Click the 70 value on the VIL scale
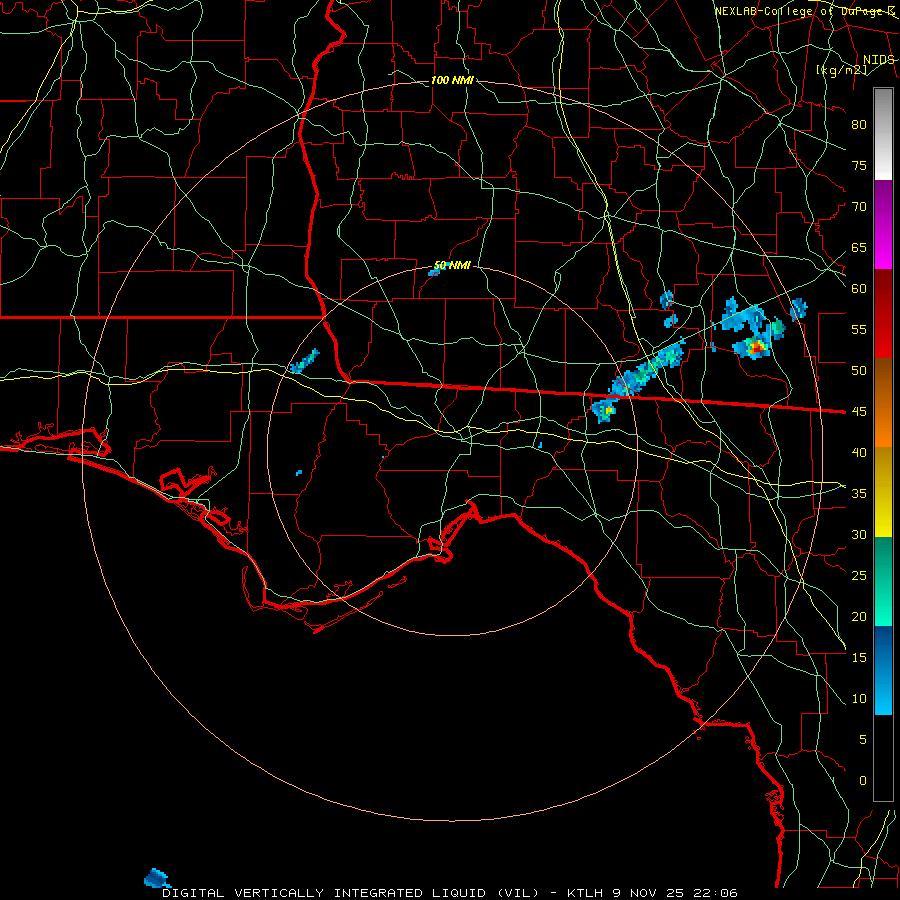This screenshot has height=900, width=900. coord(859,207)
